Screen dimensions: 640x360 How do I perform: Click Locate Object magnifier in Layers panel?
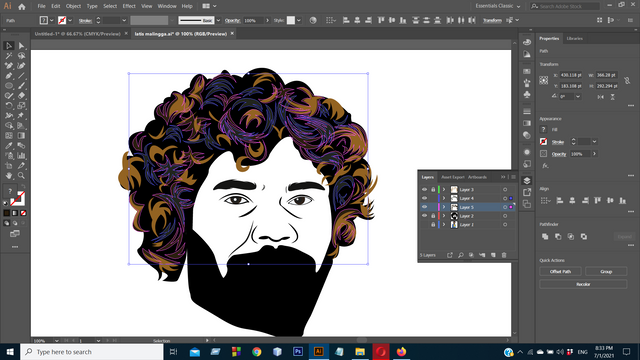point(461,255)
